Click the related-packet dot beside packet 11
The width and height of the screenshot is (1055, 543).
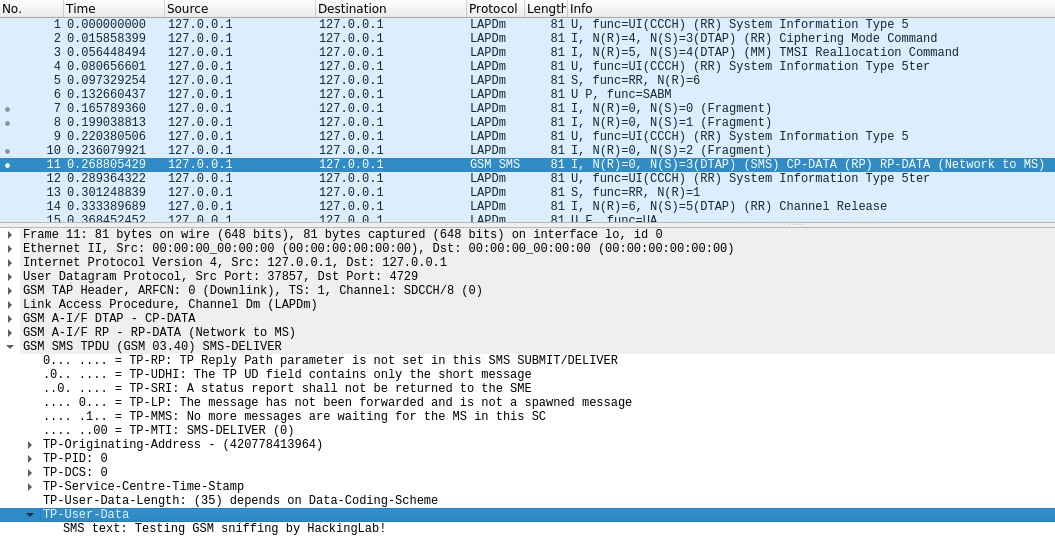click(x=7, y=165)
